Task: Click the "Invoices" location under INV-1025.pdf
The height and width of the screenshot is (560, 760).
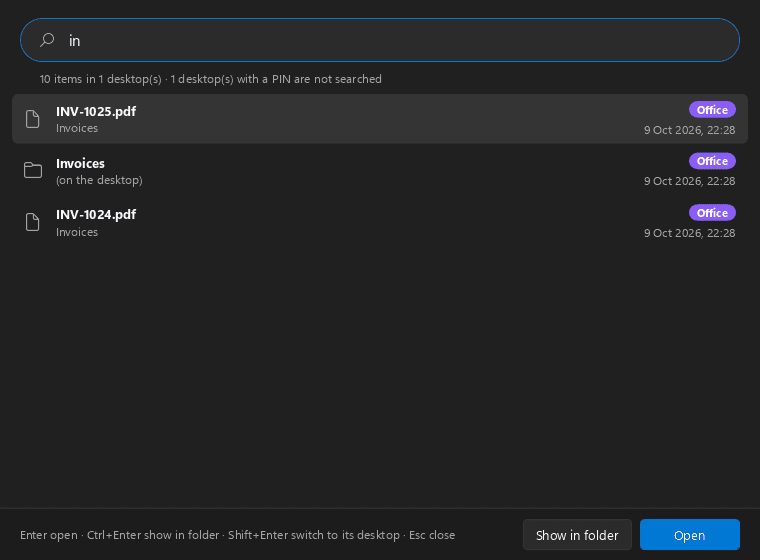Action: pos(77,128)
